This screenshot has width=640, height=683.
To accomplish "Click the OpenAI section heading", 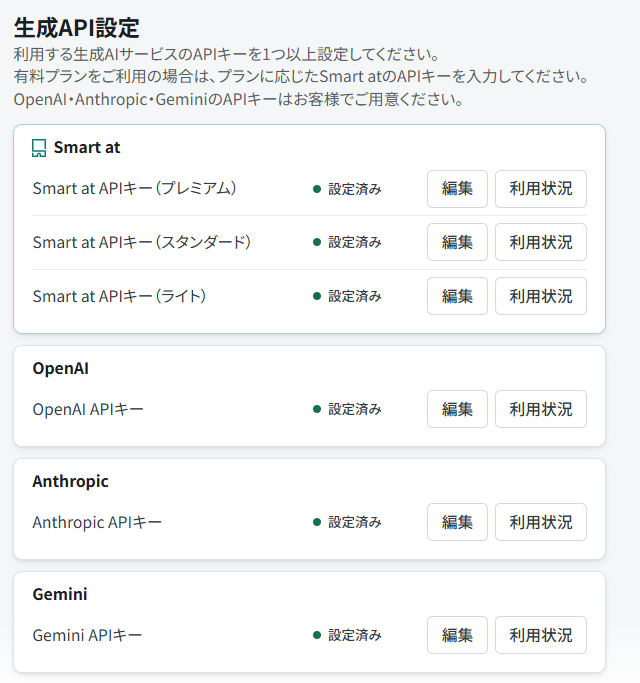I will pos(61,369).
